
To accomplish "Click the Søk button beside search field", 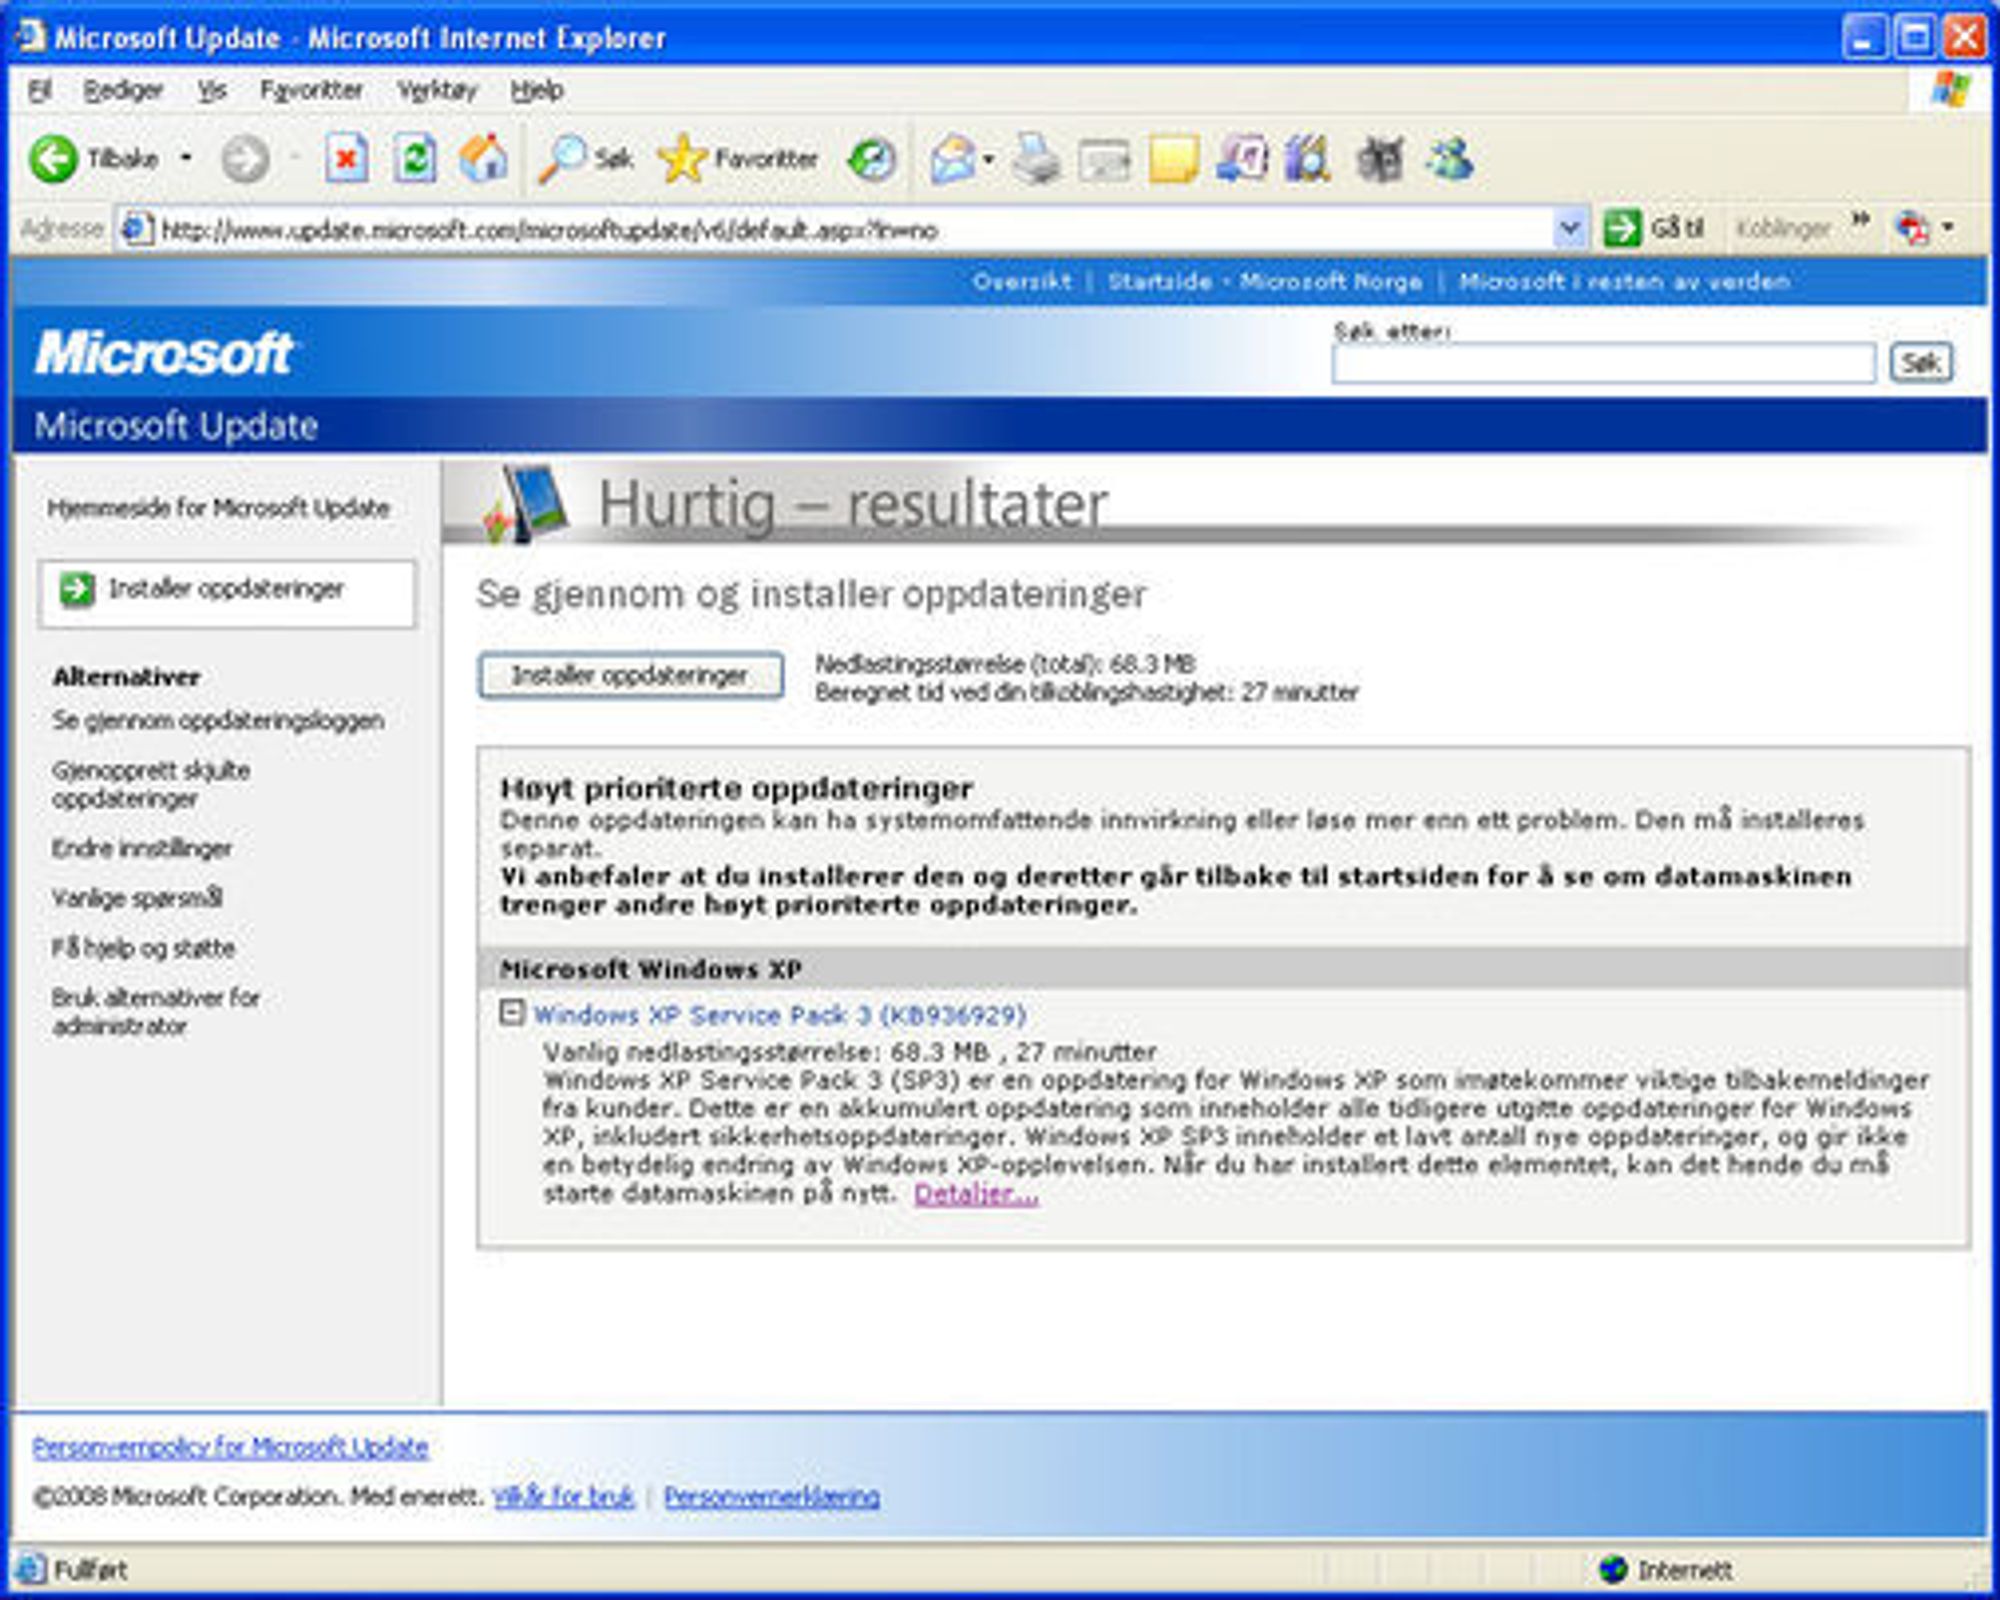I will [x=1921, y=362].
